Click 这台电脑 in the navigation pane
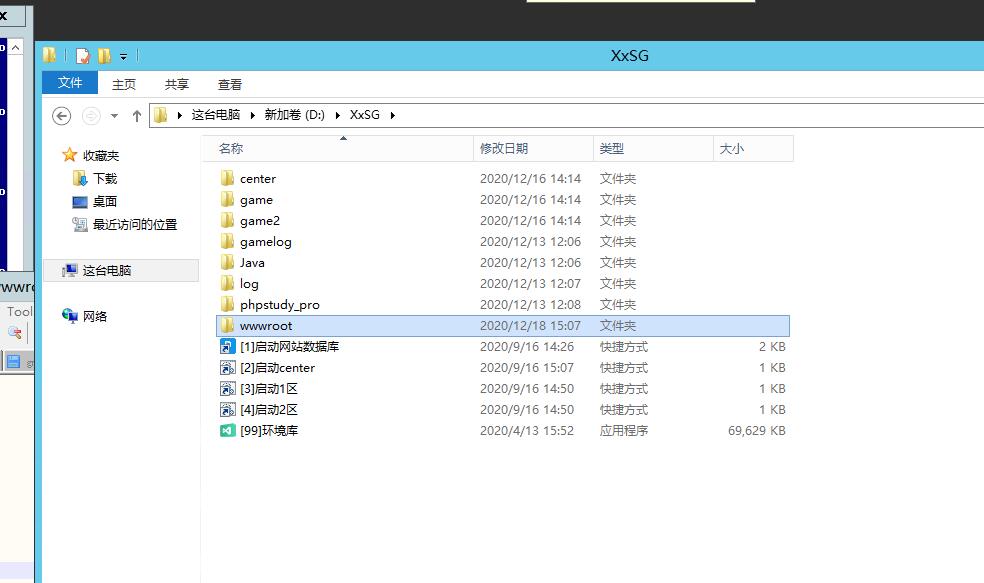Viewport: 984px width, 583px height. 106,270
